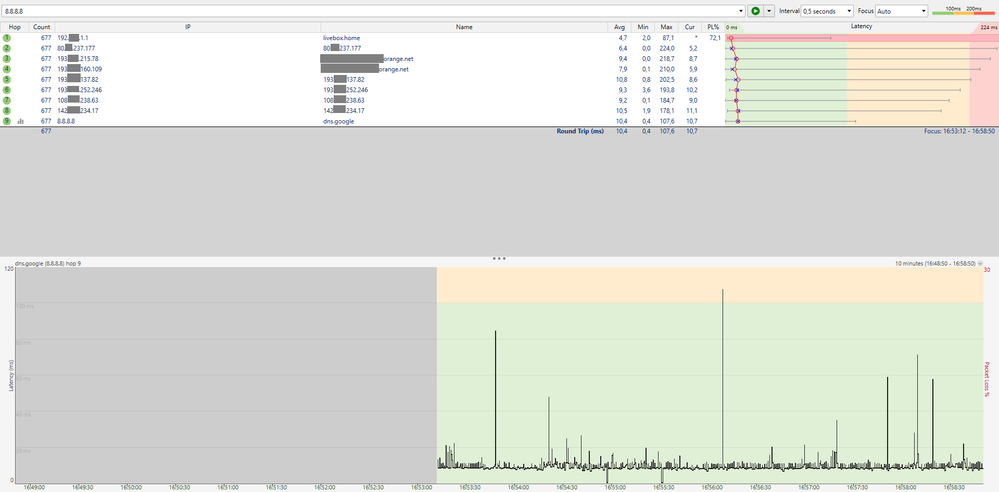Viewport: 999px width, 492px height.
Task: Click the 8.8.8.8 IP in hop 9
Action: 66,121
